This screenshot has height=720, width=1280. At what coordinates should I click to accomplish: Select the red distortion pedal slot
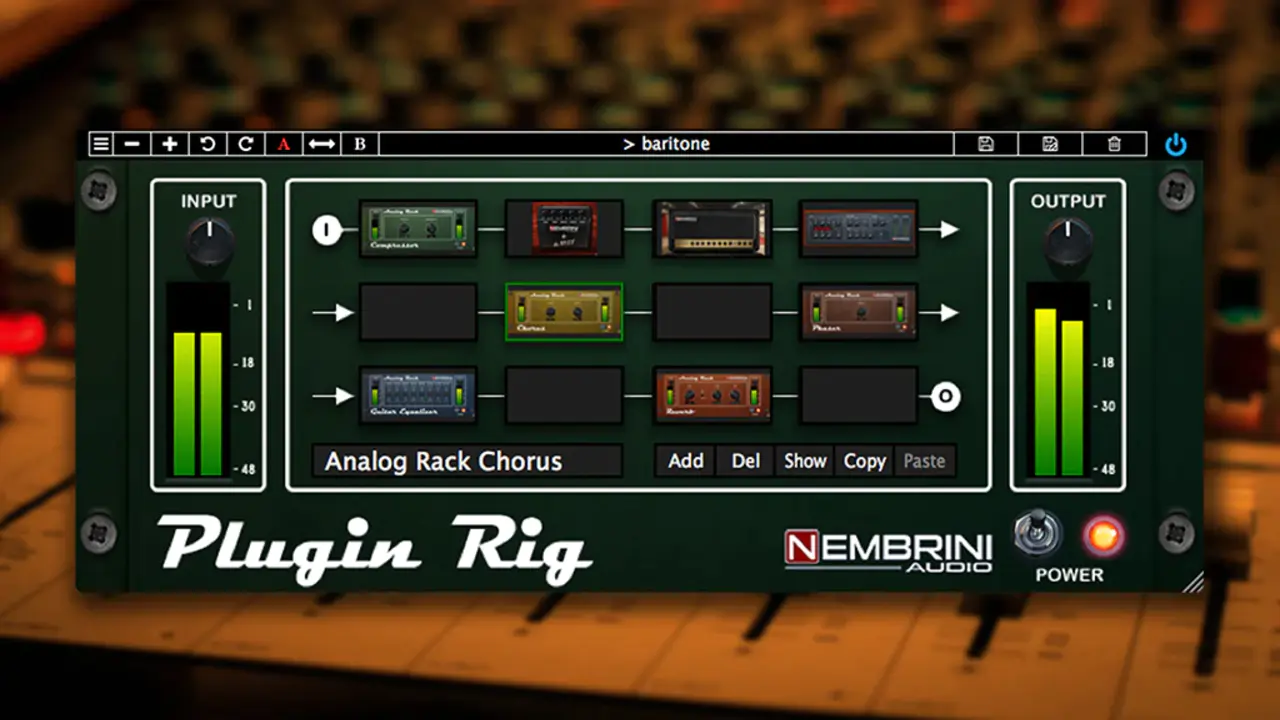564,229
